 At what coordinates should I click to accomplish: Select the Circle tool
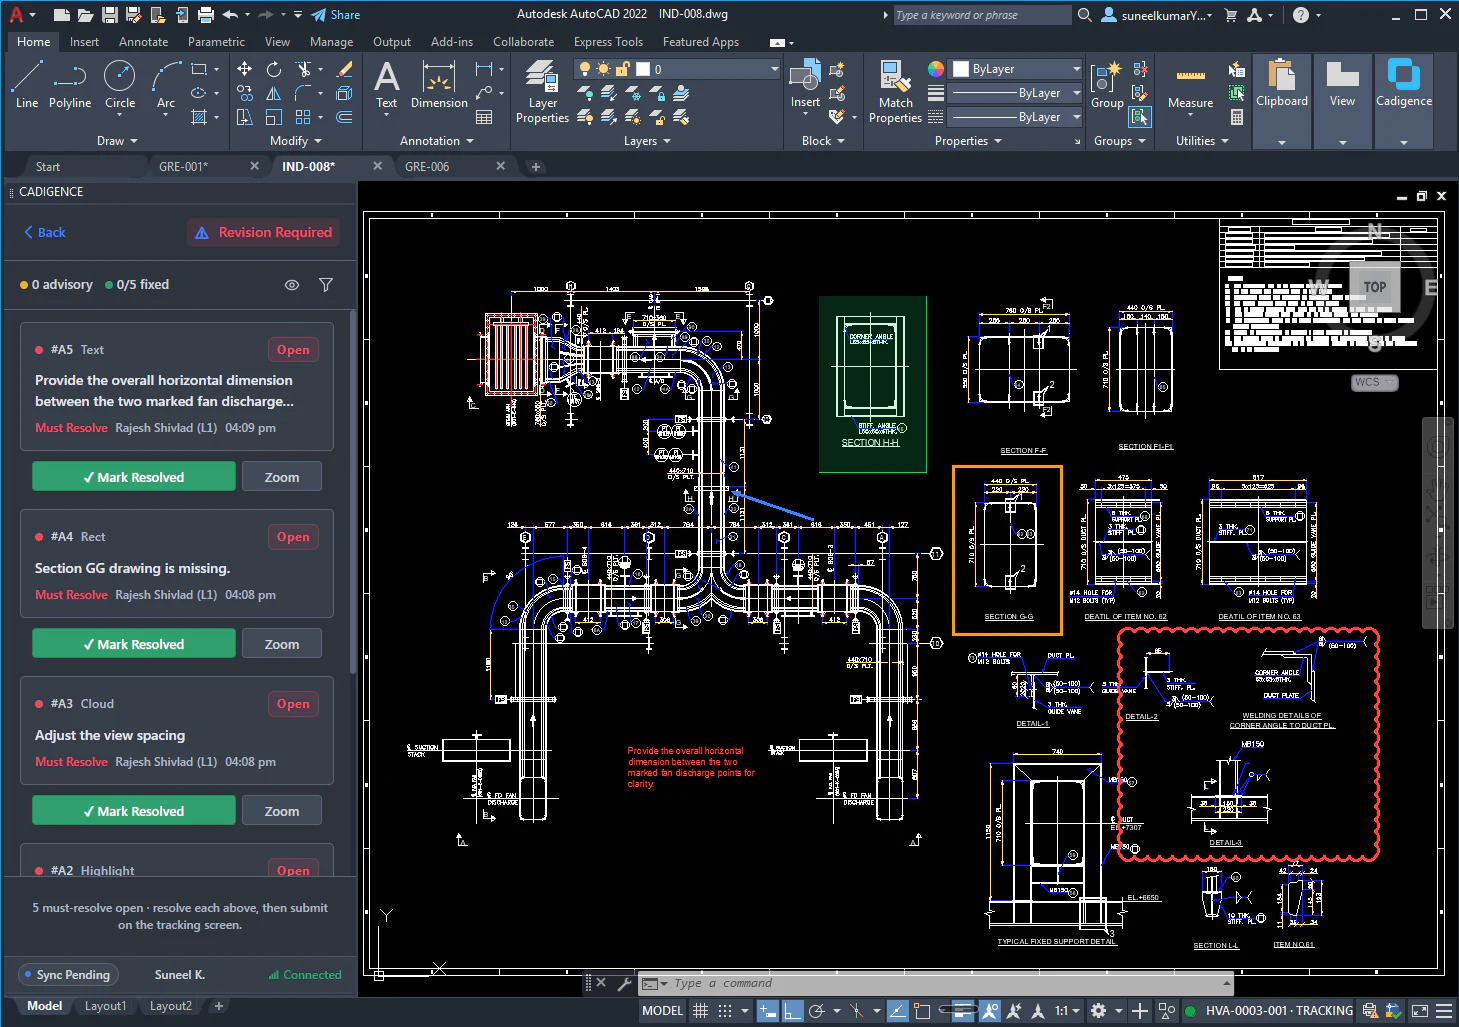point(120,84)
